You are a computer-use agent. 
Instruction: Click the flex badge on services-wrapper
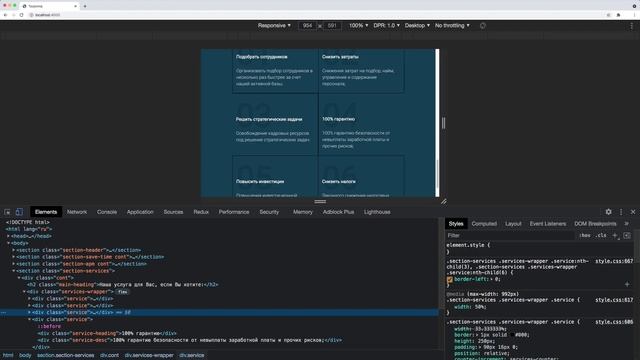(122, 292)
